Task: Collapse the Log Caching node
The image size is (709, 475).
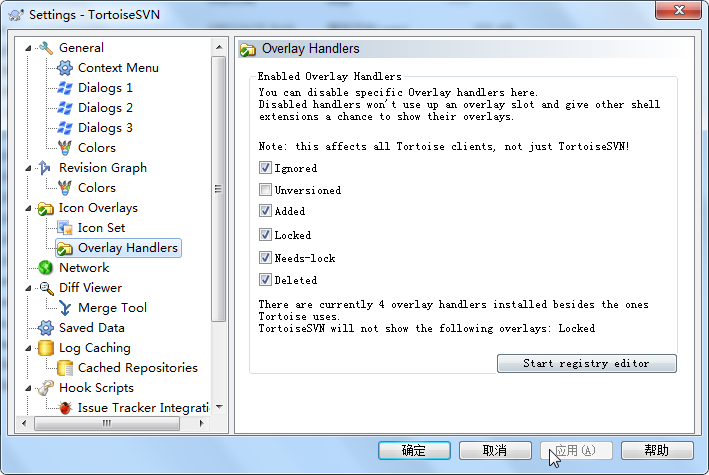Action: 28,348
